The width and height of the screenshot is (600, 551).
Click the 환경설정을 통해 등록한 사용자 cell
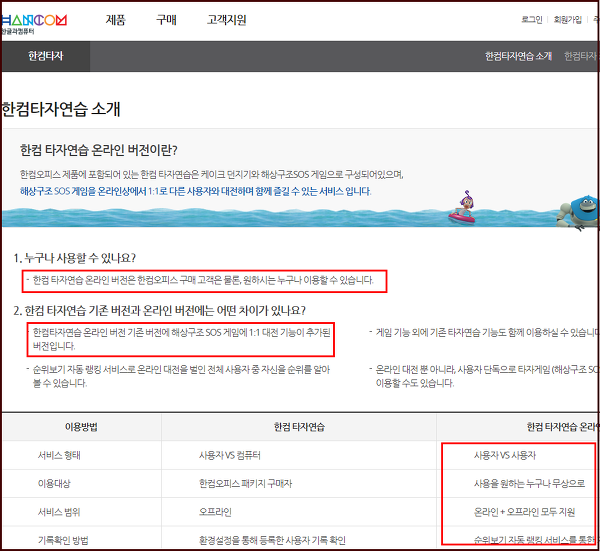point(272,540)
